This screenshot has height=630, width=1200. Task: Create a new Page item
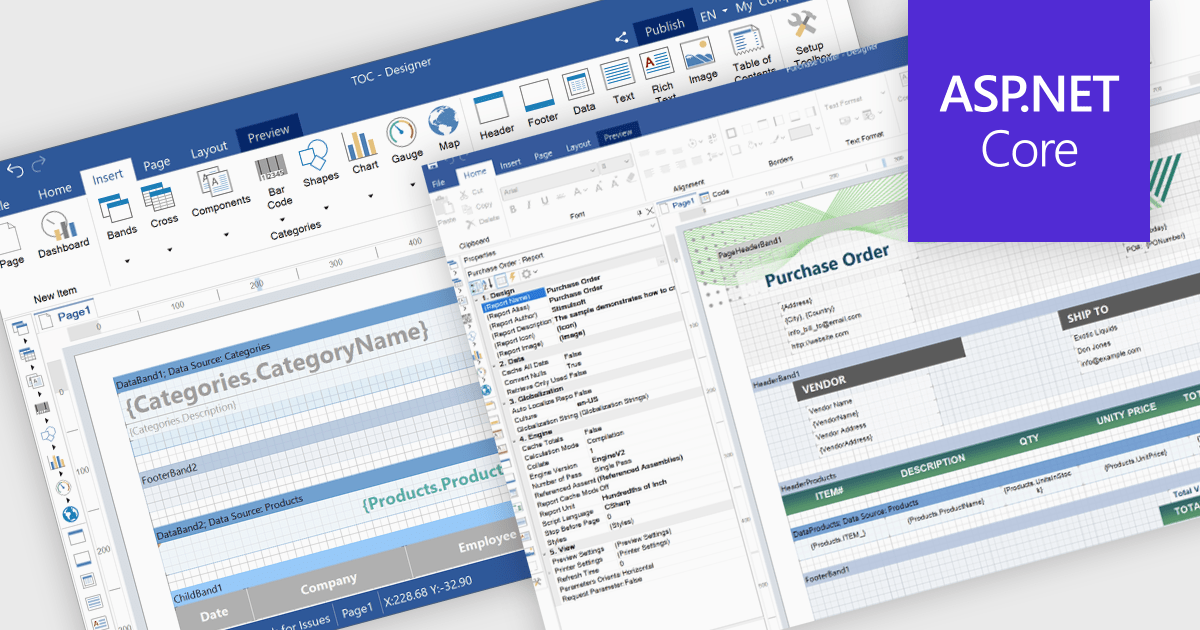coord(9,245)
